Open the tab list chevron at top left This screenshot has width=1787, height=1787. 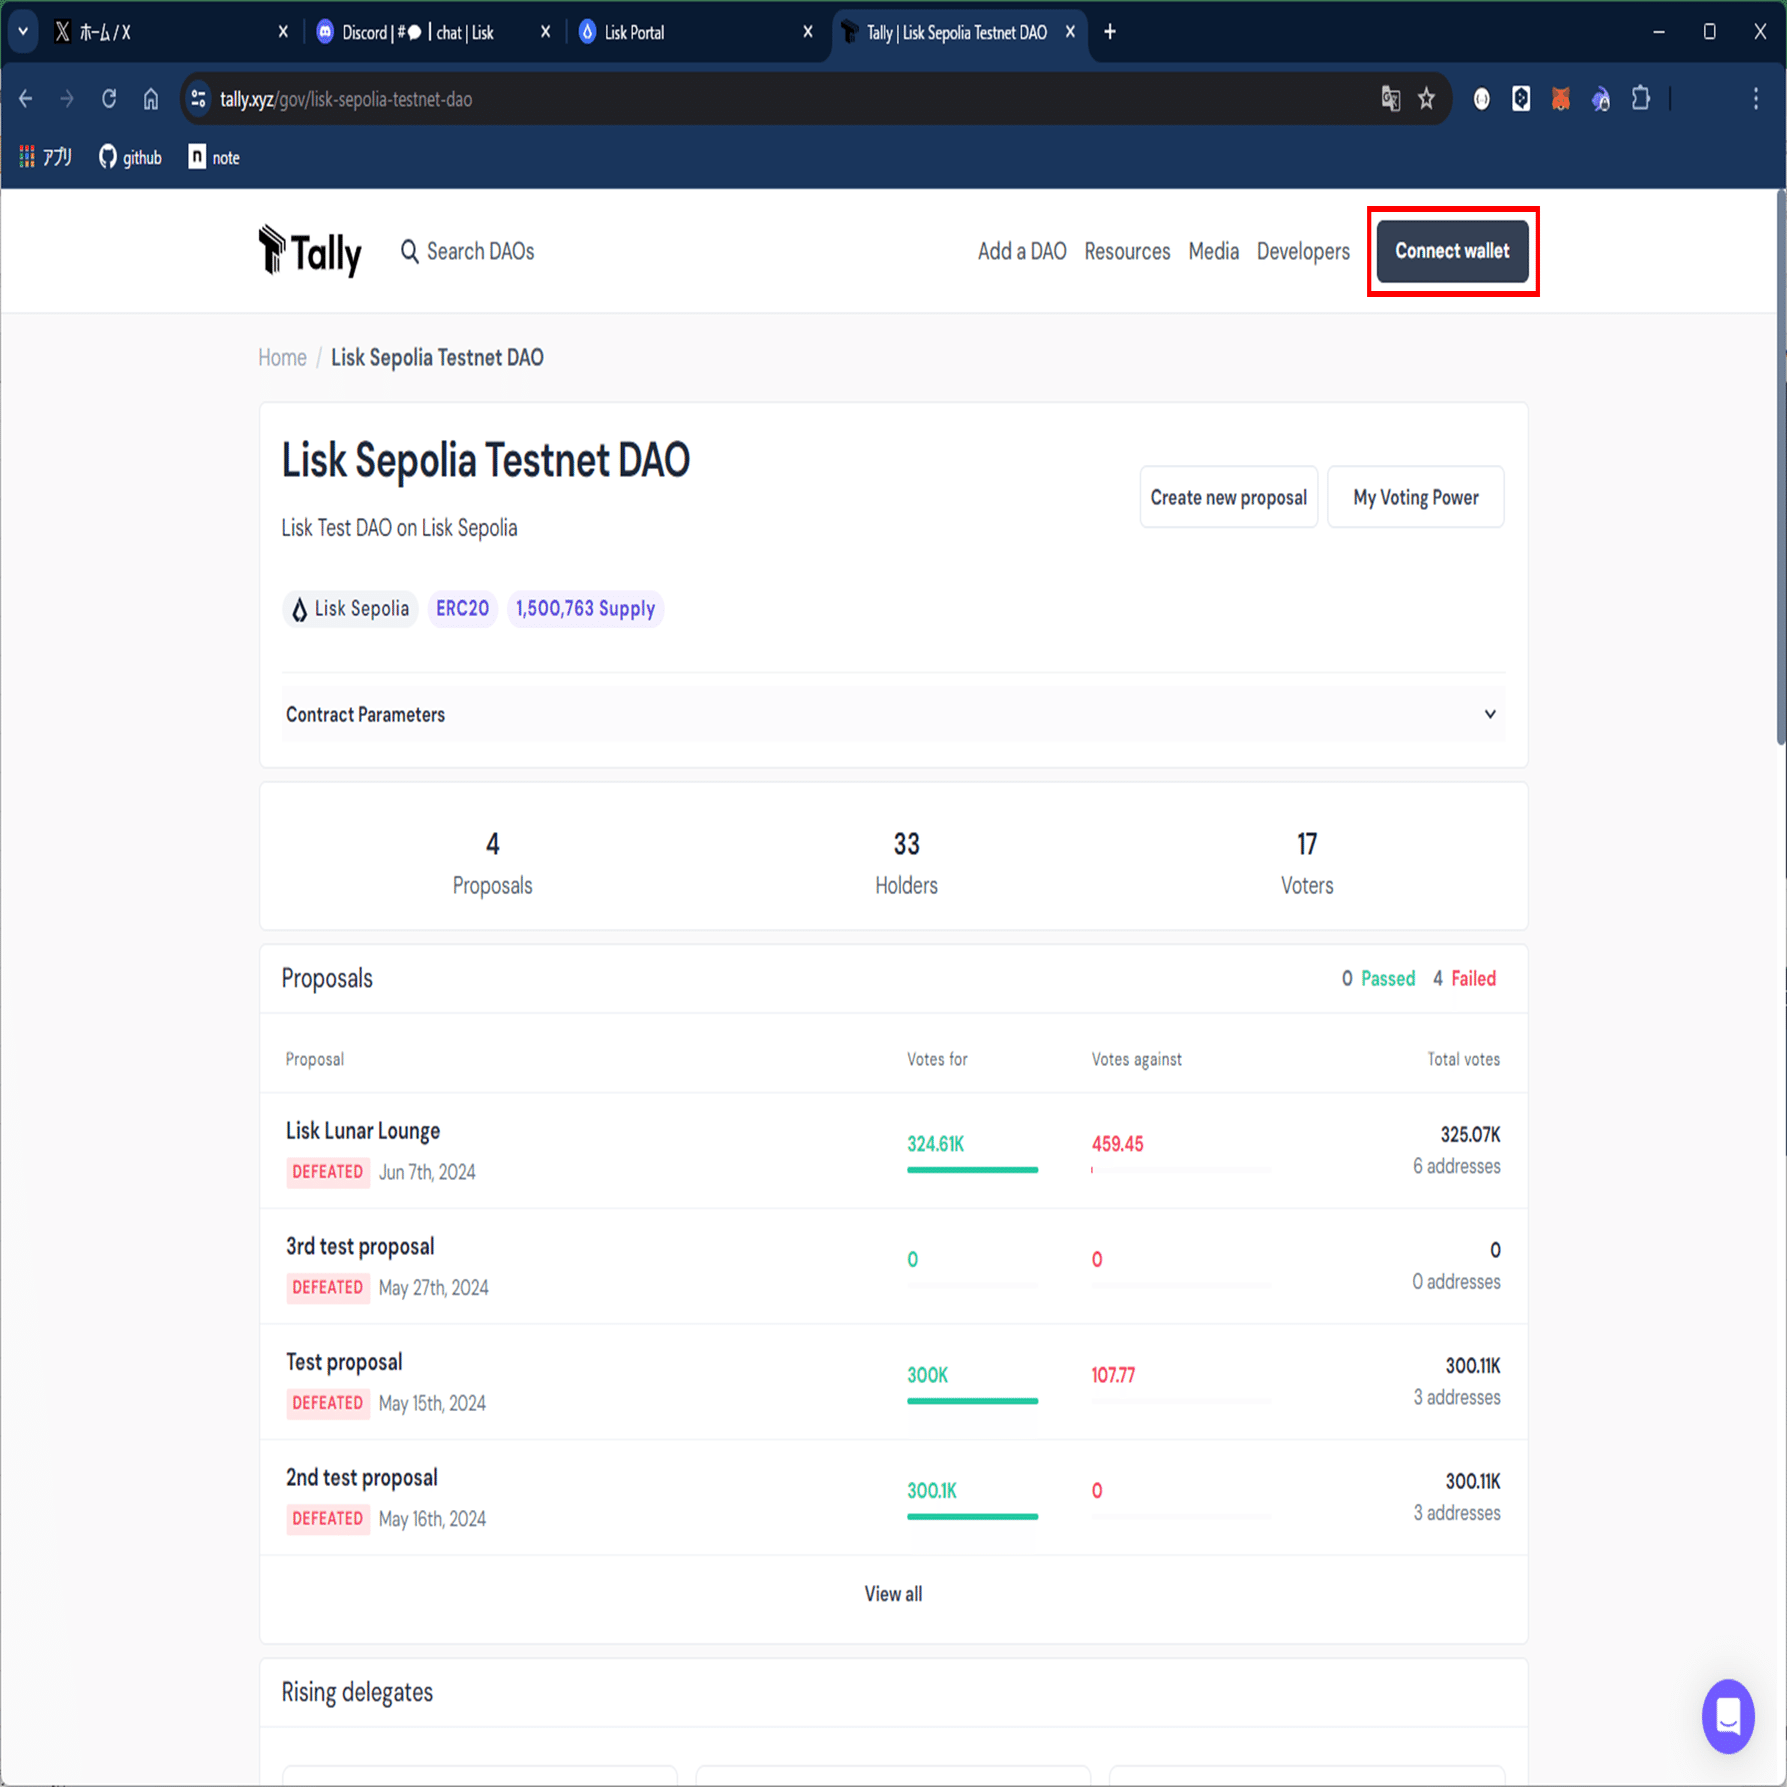click(x=22, y=31)
